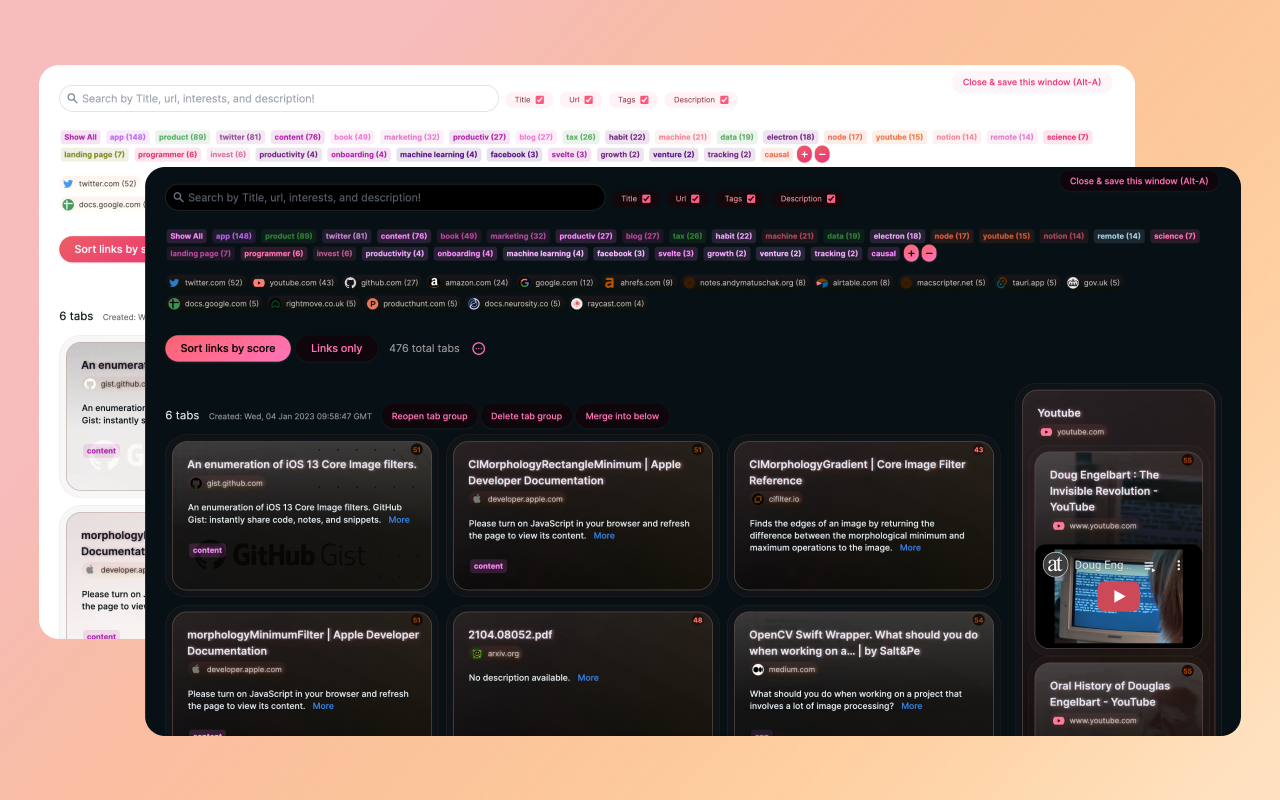Click Sort links by score button

click(x=228, y=348)
